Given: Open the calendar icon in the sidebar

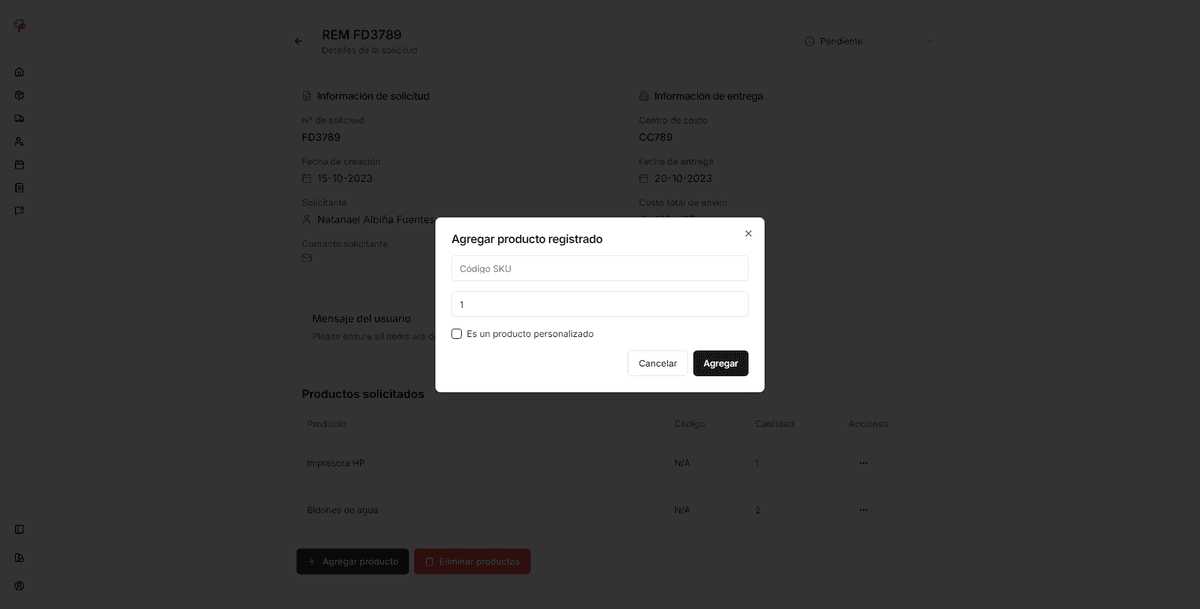Looking at the screenshot, I should [19, 164].
